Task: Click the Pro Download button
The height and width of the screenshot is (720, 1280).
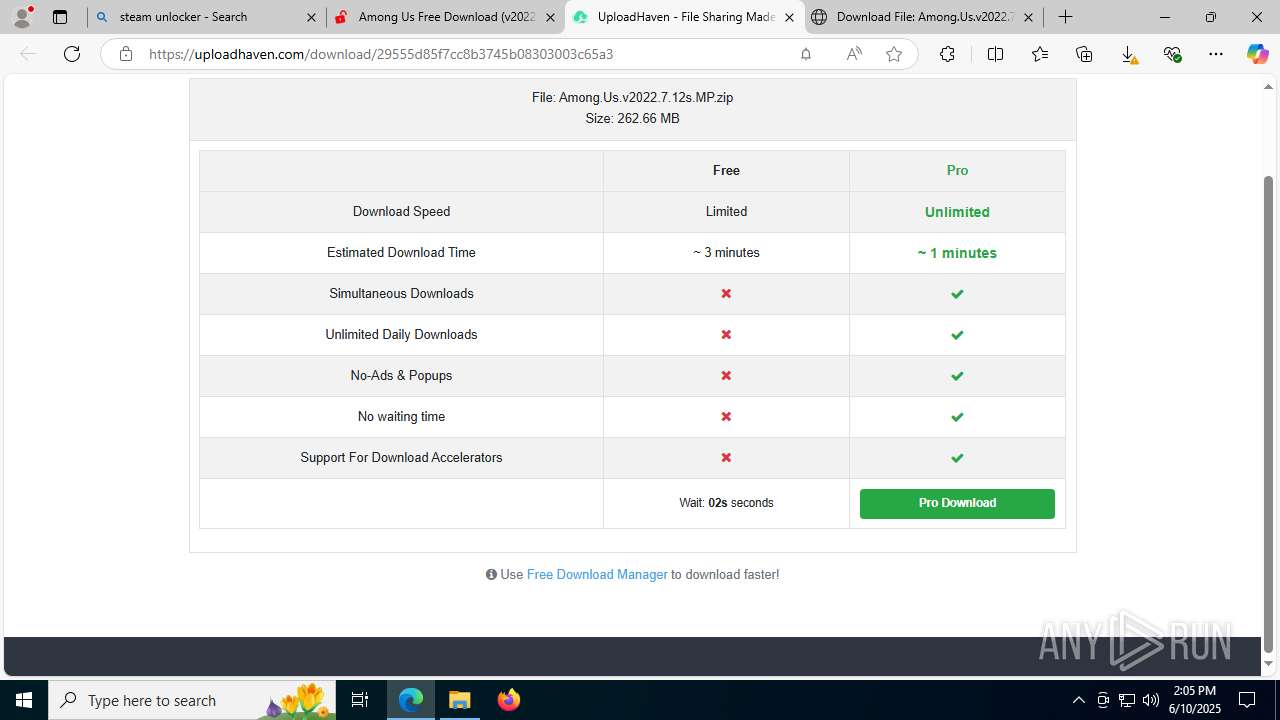Action: [x=957, y=503]
